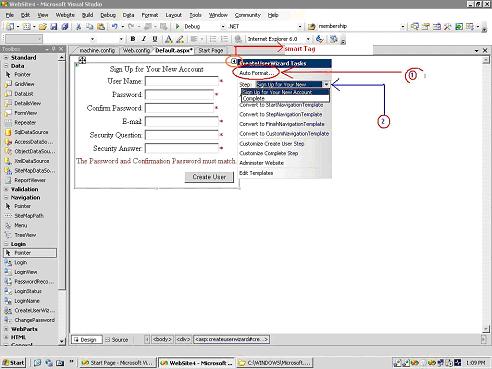The image size is (492, 369).
Task: Click the smart tag arrow on CreateUserWizard
Action: (234, 61)
